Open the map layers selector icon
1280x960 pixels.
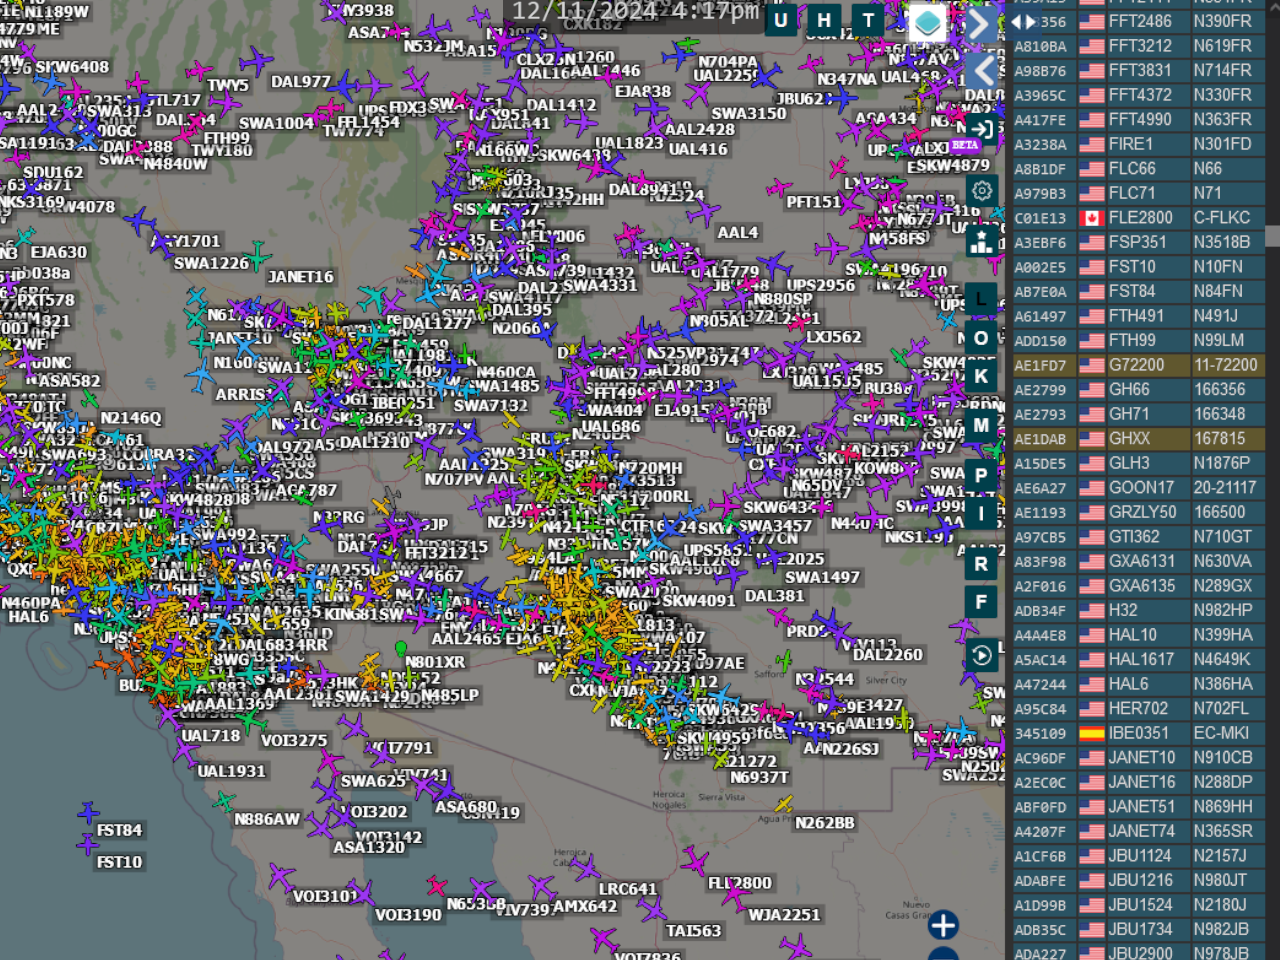coord(927,22)
